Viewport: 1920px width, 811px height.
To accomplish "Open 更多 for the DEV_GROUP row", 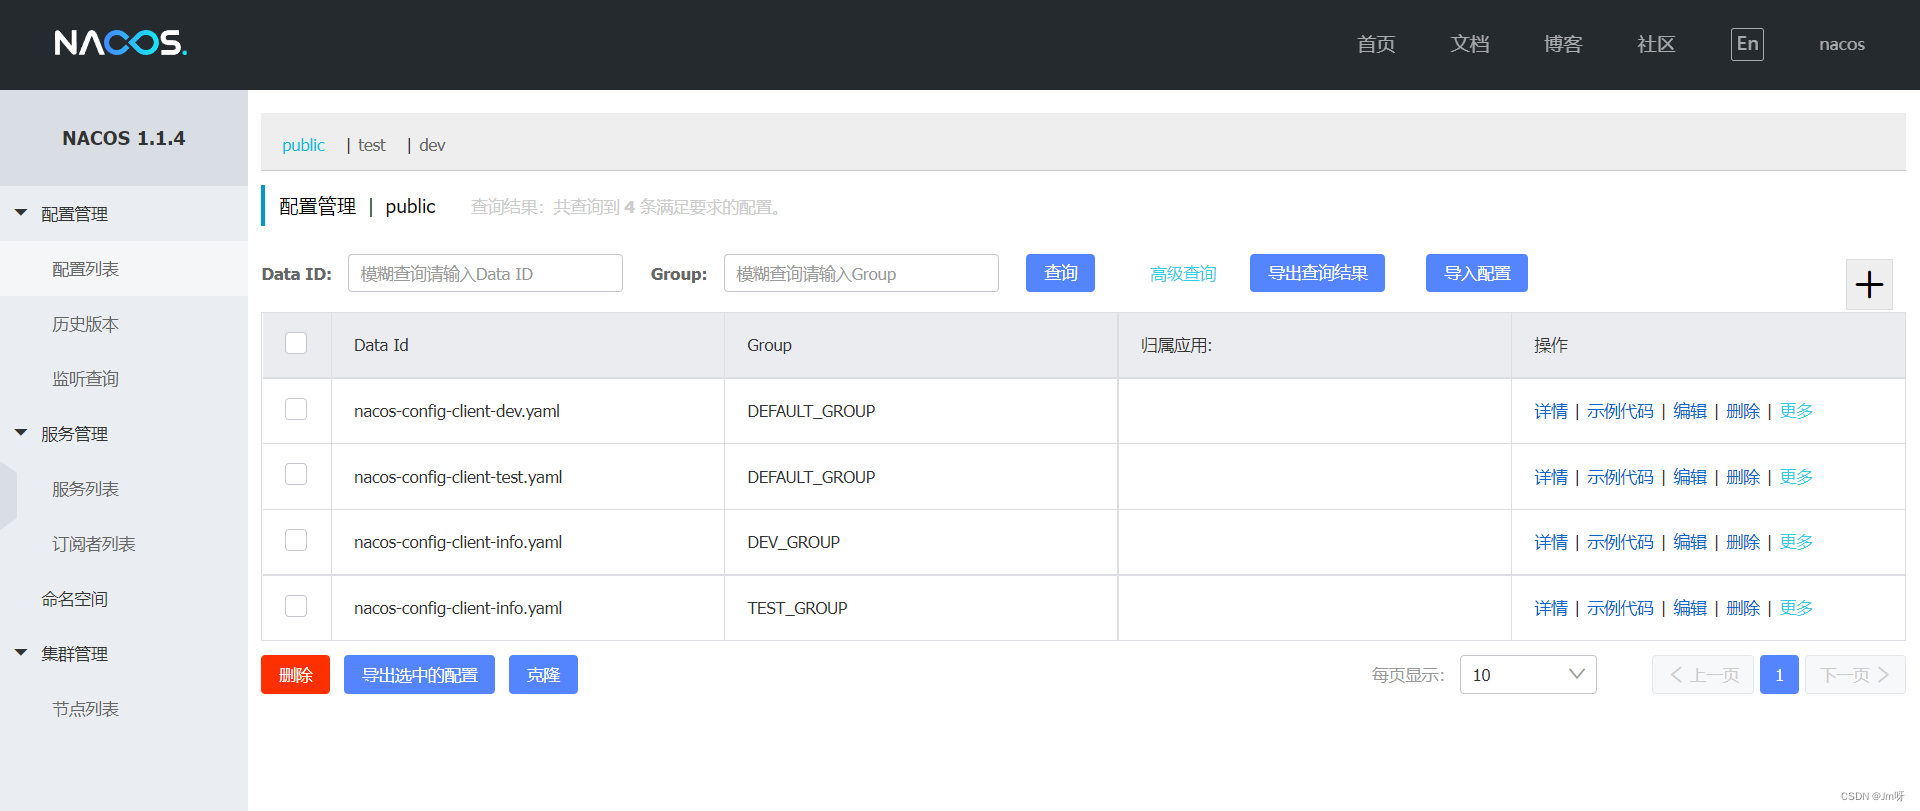I will (1796, 542).
